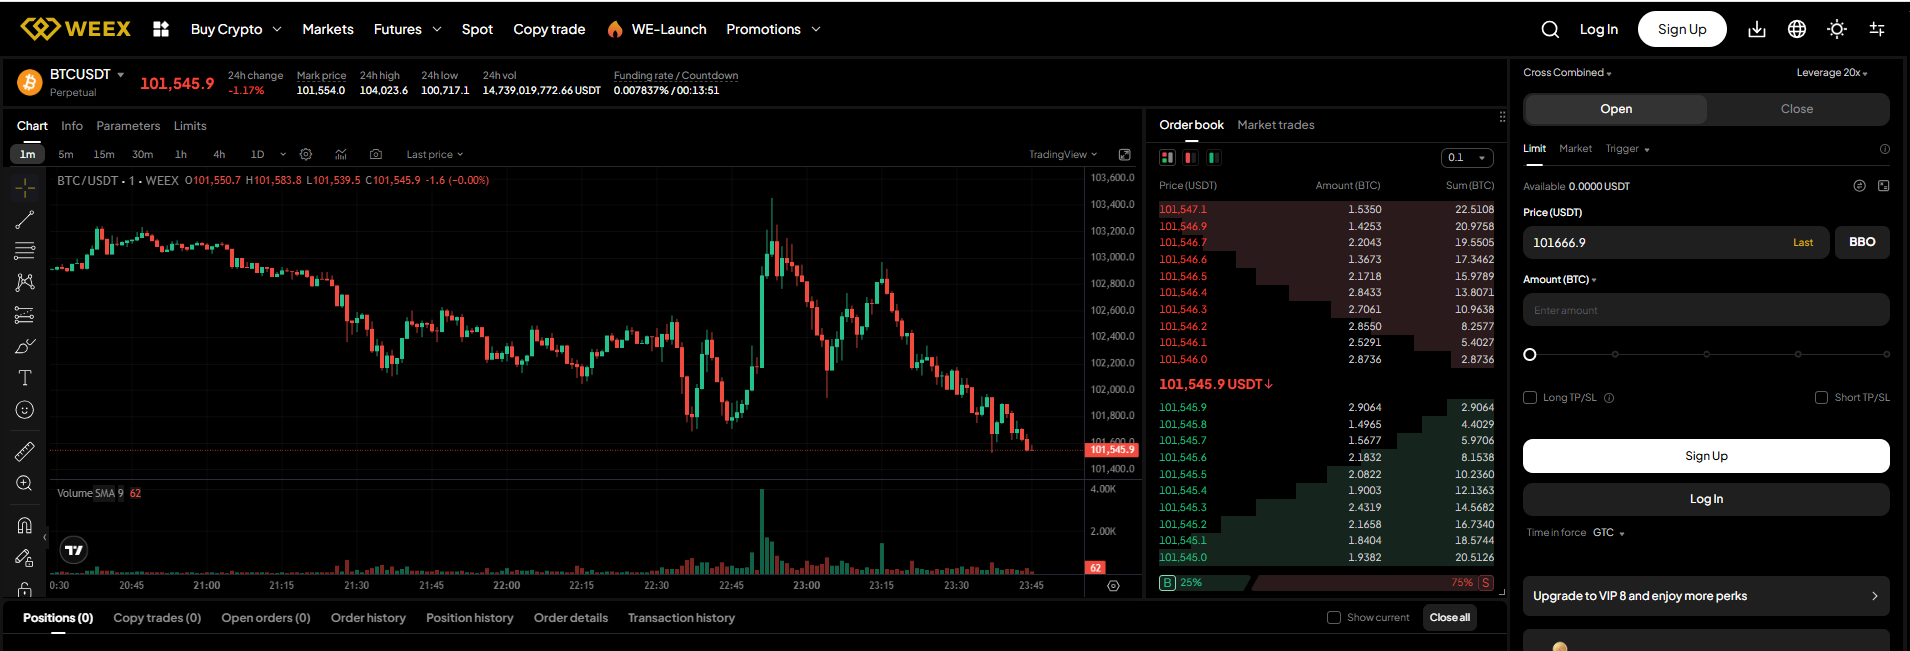The height and width of the screenshot is (651, 1910).
Task: Open the order book 0.1 precision dropdown
Action: coord(1467,158)
